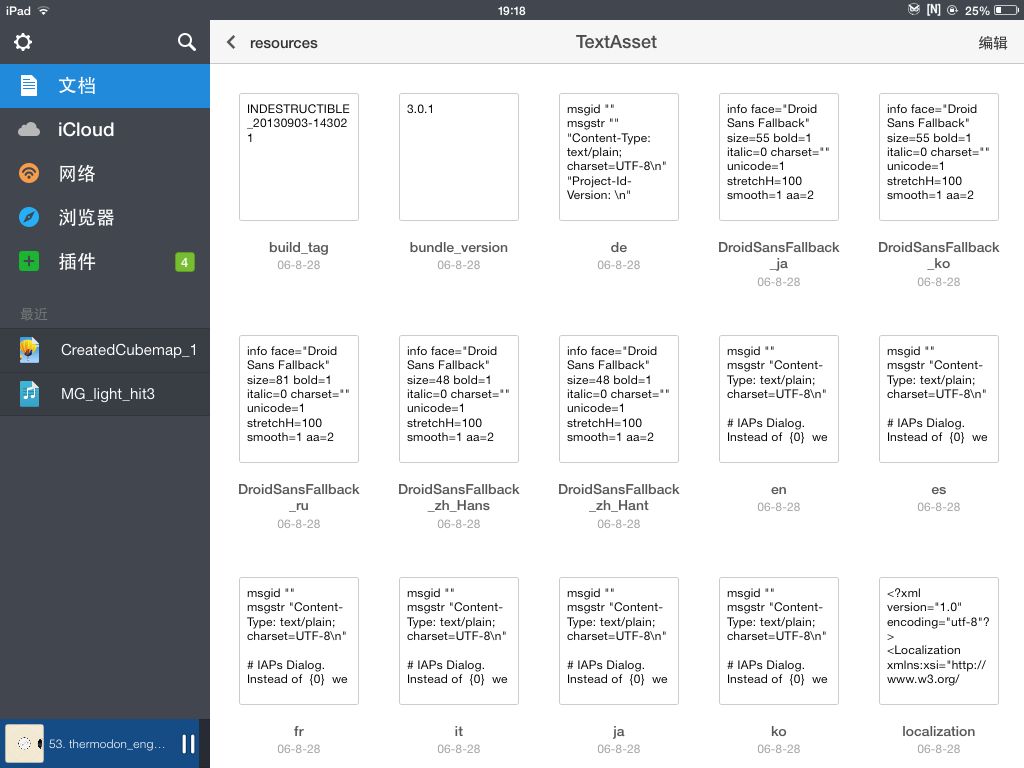The height and width of the screenshot is (768, 1024).
Task: Select the localization file name label
Action: click(938, 731)
